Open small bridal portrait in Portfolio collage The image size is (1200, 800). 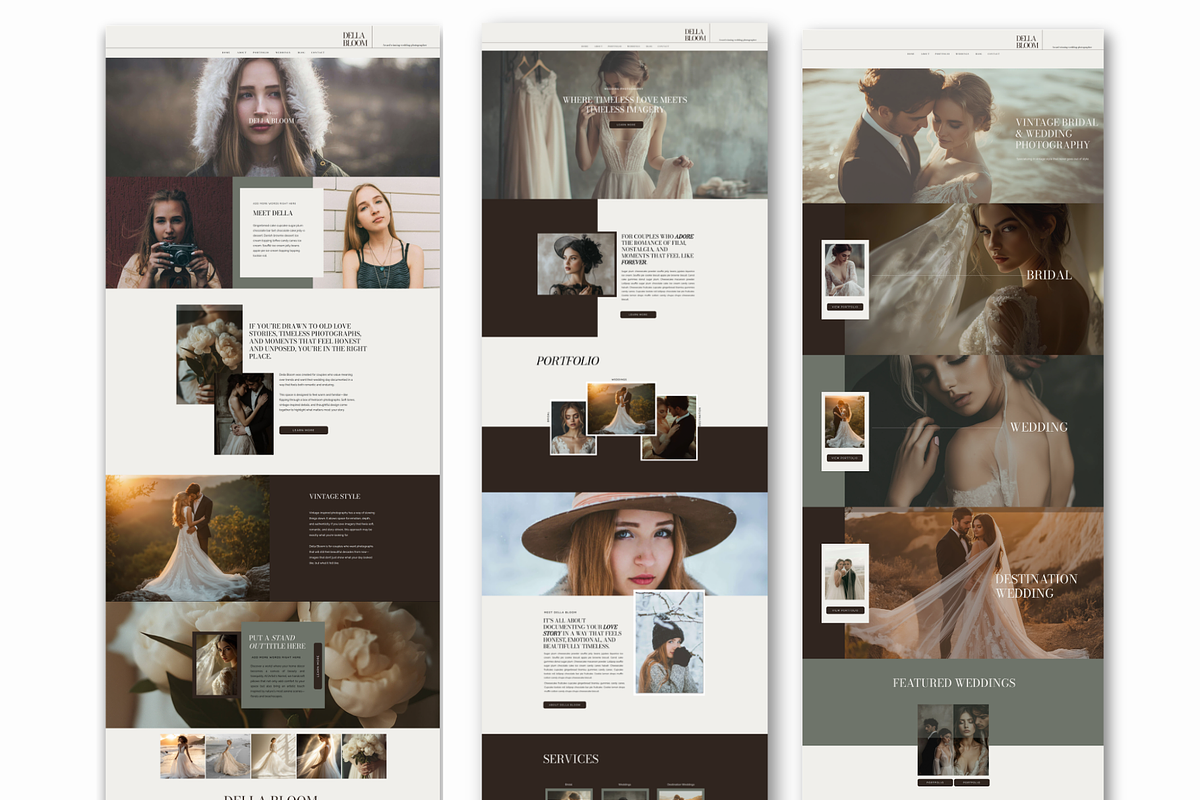573,428
